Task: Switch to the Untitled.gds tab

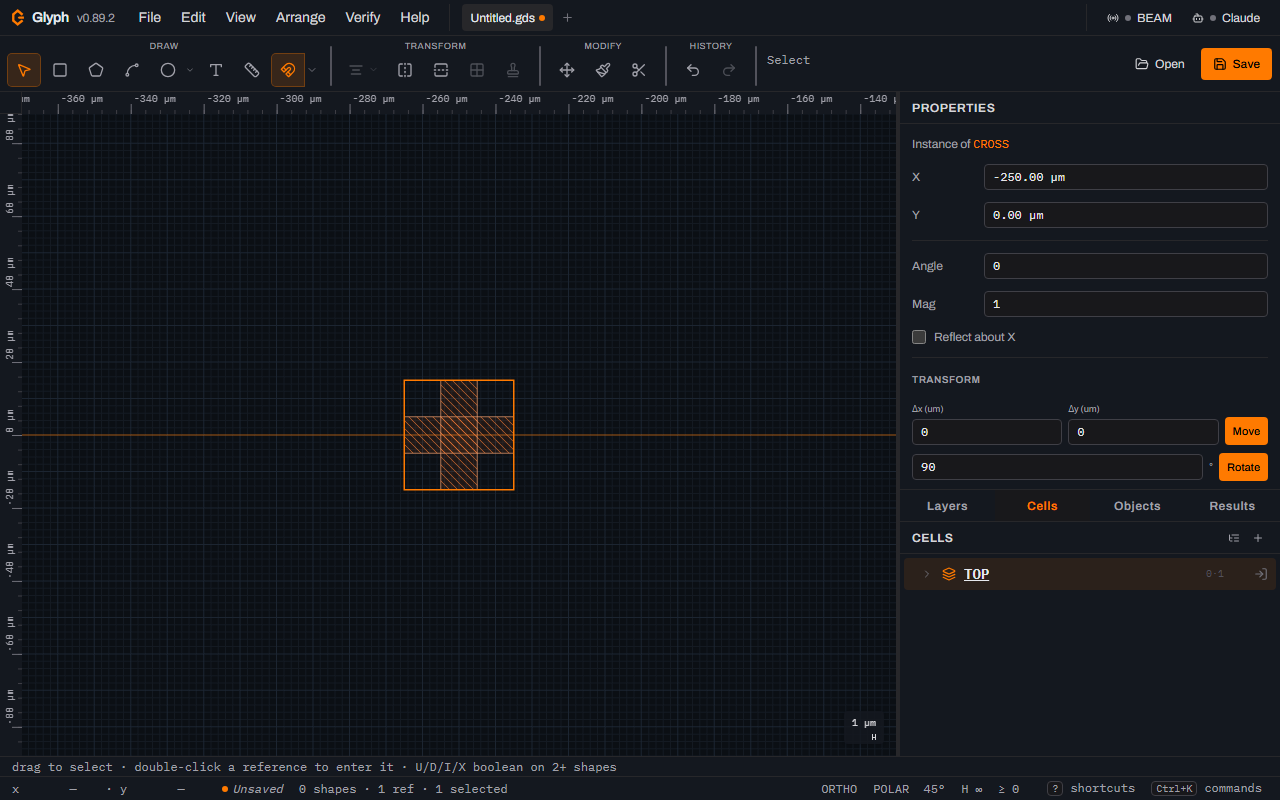Action: (507, 18)
